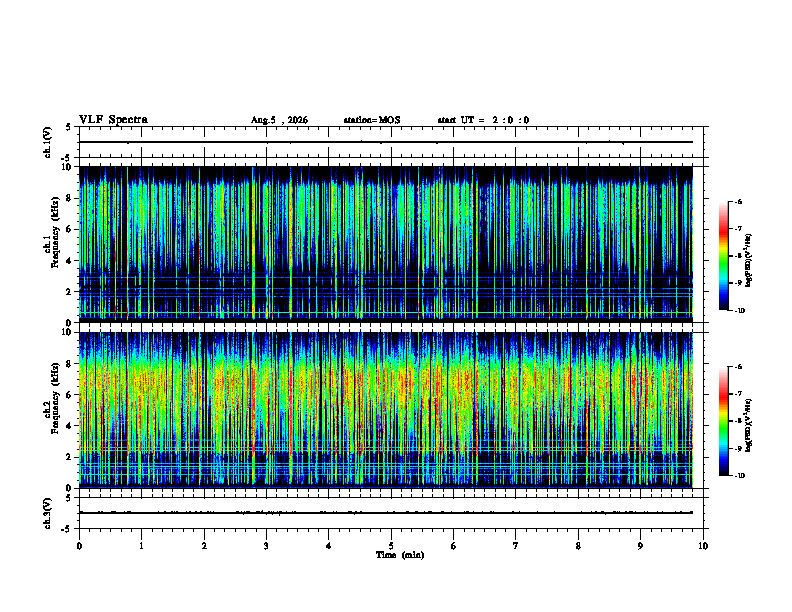Click the 2 kHz tick on ch.2 frequency axis
Image resolution: width=792 pixels, height=612 pixels.
coord(70,457)
